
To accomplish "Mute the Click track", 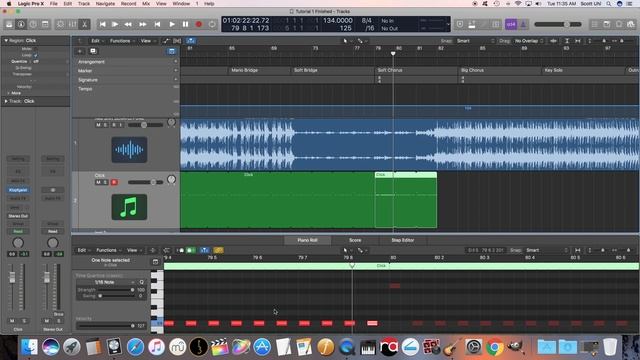I will pyautogui.click(x=98, y=182).
